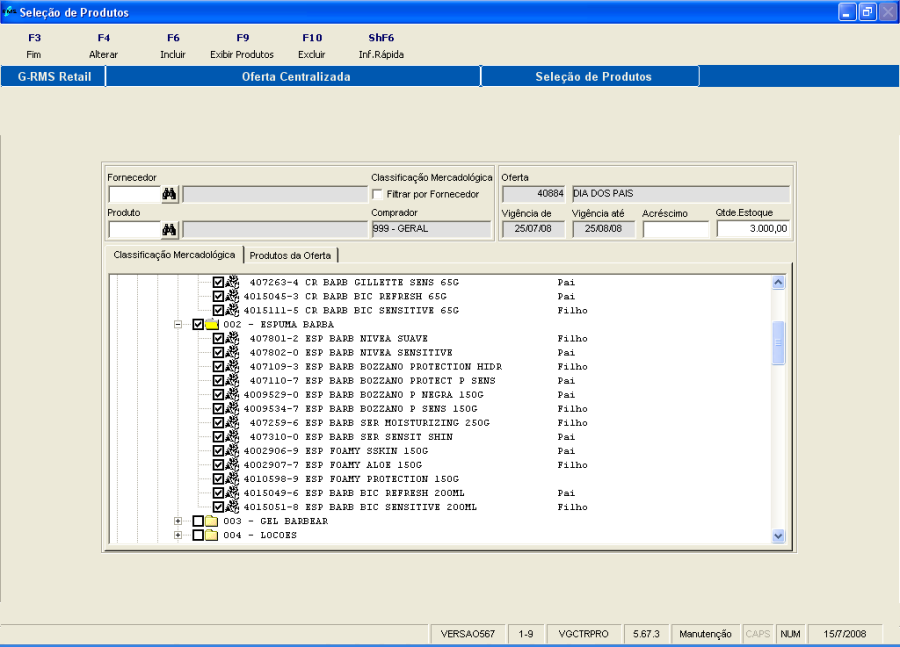Click product icon for 4015111-5 CR BARB BIC SENSITIVE
Image resolution: width=900 pixels, height=647 pixels.
click(232, 310)
